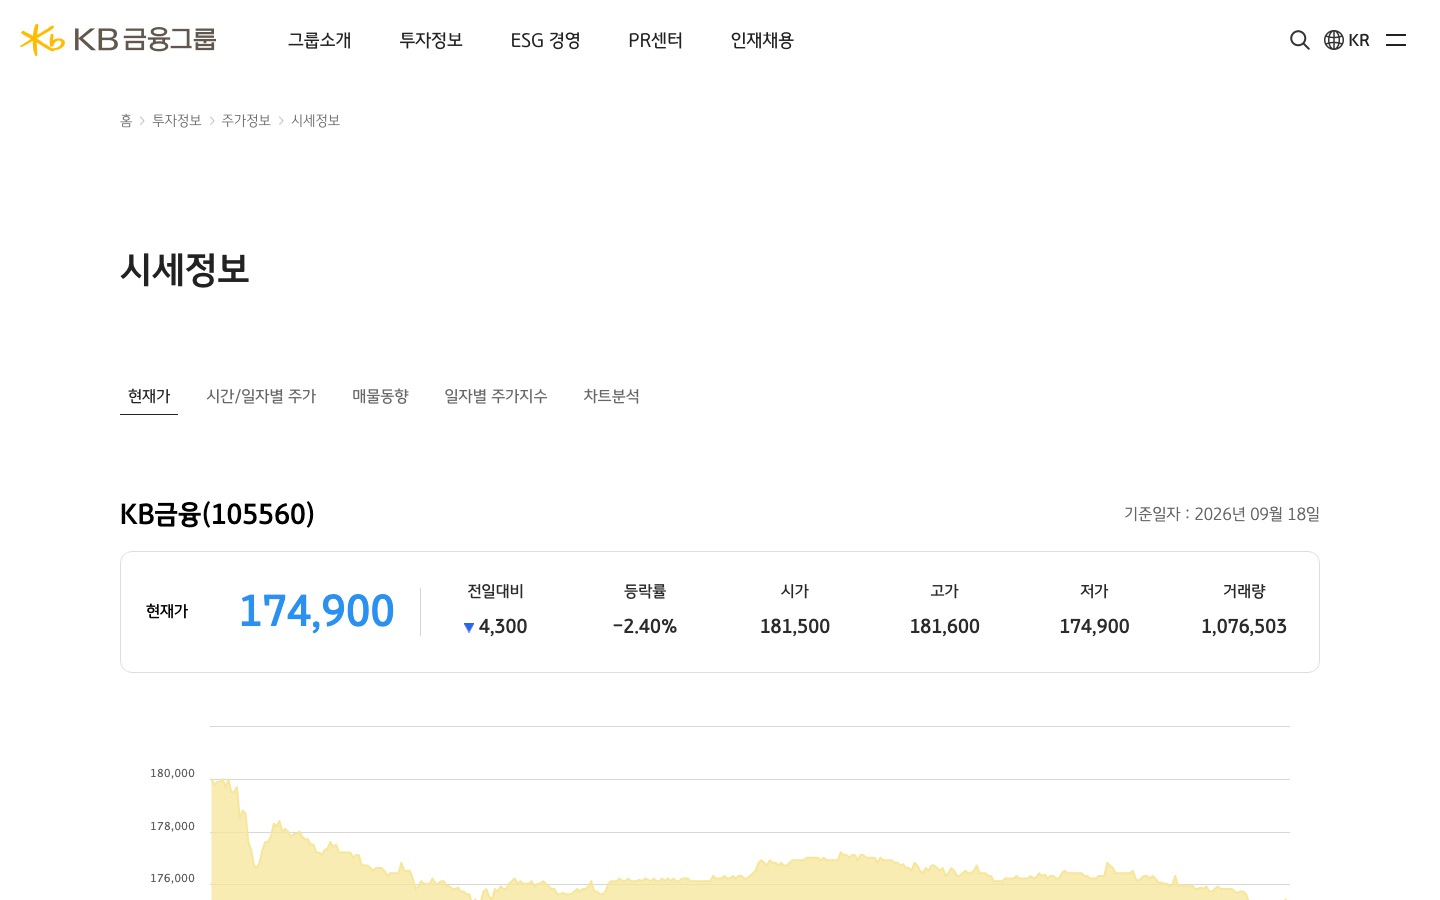Open the 그룹소개 menu
This screenshot has width=1440, height=900.
320,40
